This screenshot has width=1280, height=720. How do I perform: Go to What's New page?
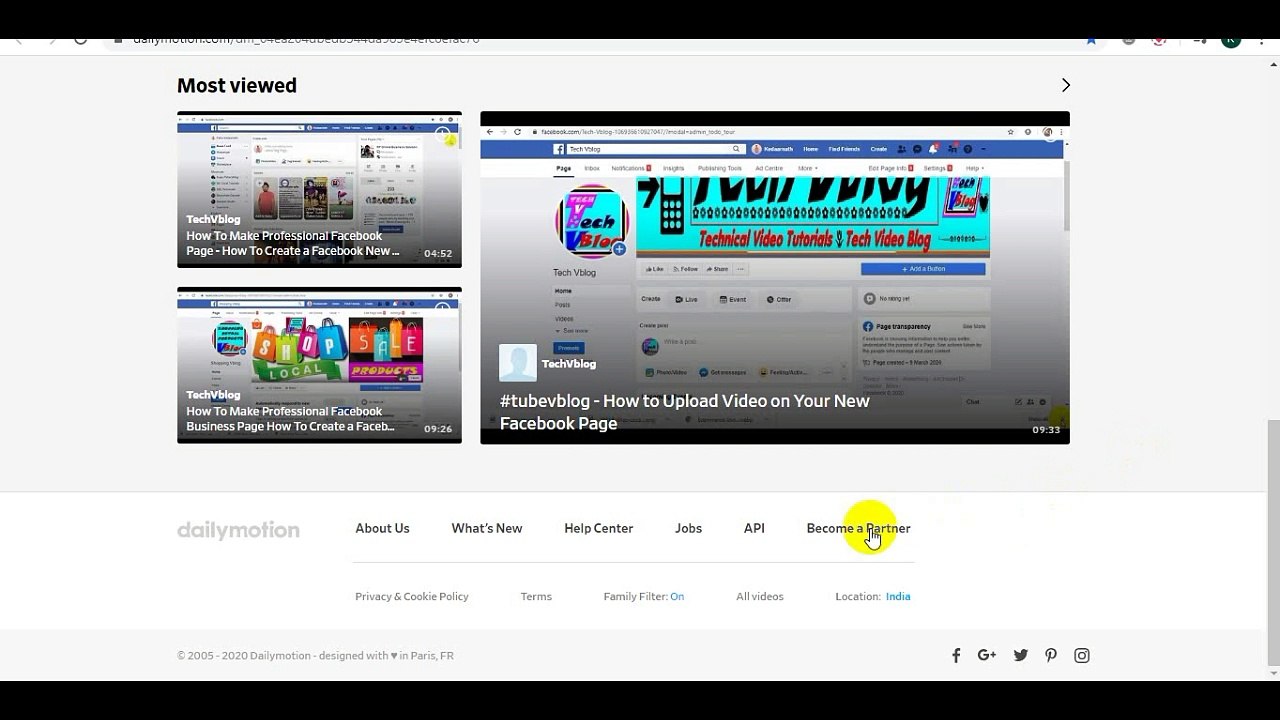(x=487, y=528)
